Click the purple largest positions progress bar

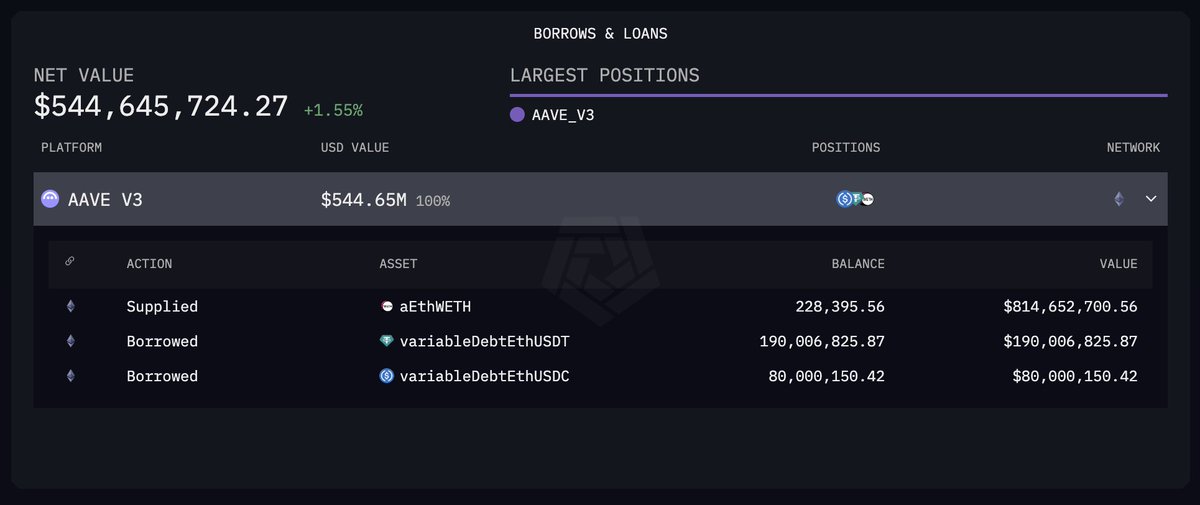click(838, 95)
